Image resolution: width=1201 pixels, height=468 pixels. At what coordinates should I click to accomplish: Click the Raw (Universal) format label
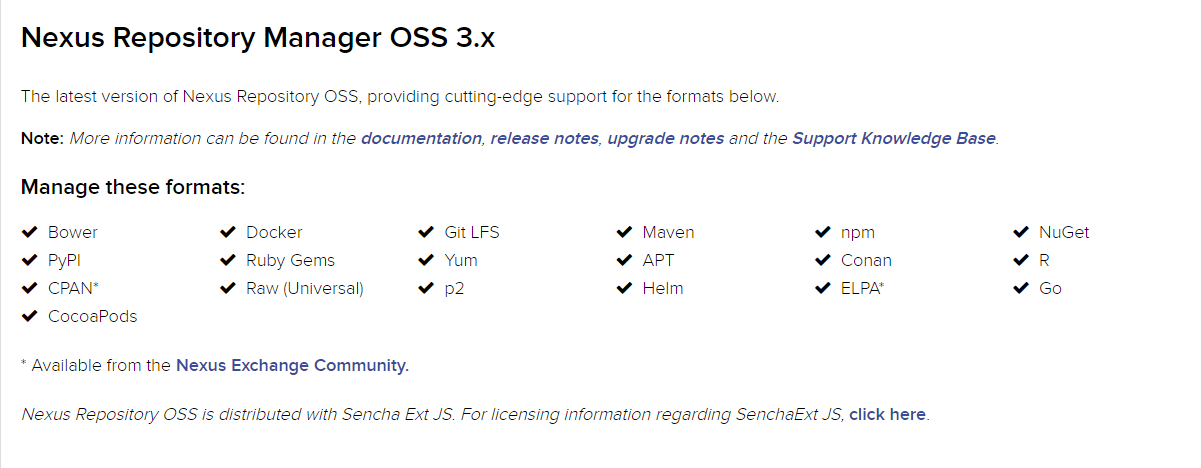point(305,288)
